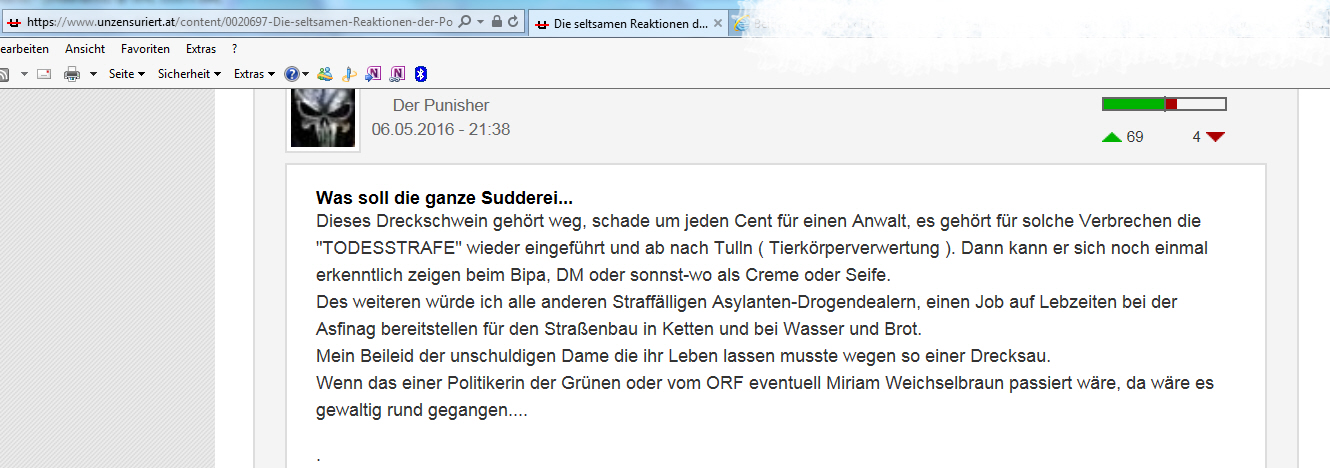The image size is (1330, 468).
Task: Downvote the comment with red arrow
Action: [x=1215, y=137]
